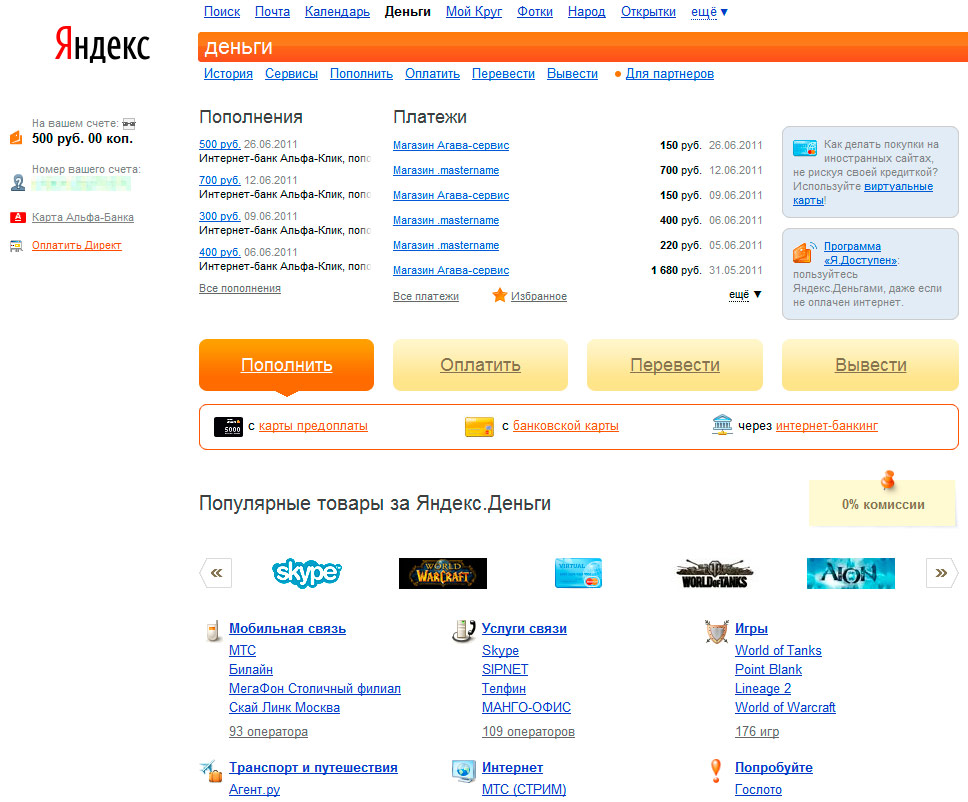Screen dimensions: 968x802
Task: Expand the 'ещё' payments list dropdown
Action: pos(745,294)
